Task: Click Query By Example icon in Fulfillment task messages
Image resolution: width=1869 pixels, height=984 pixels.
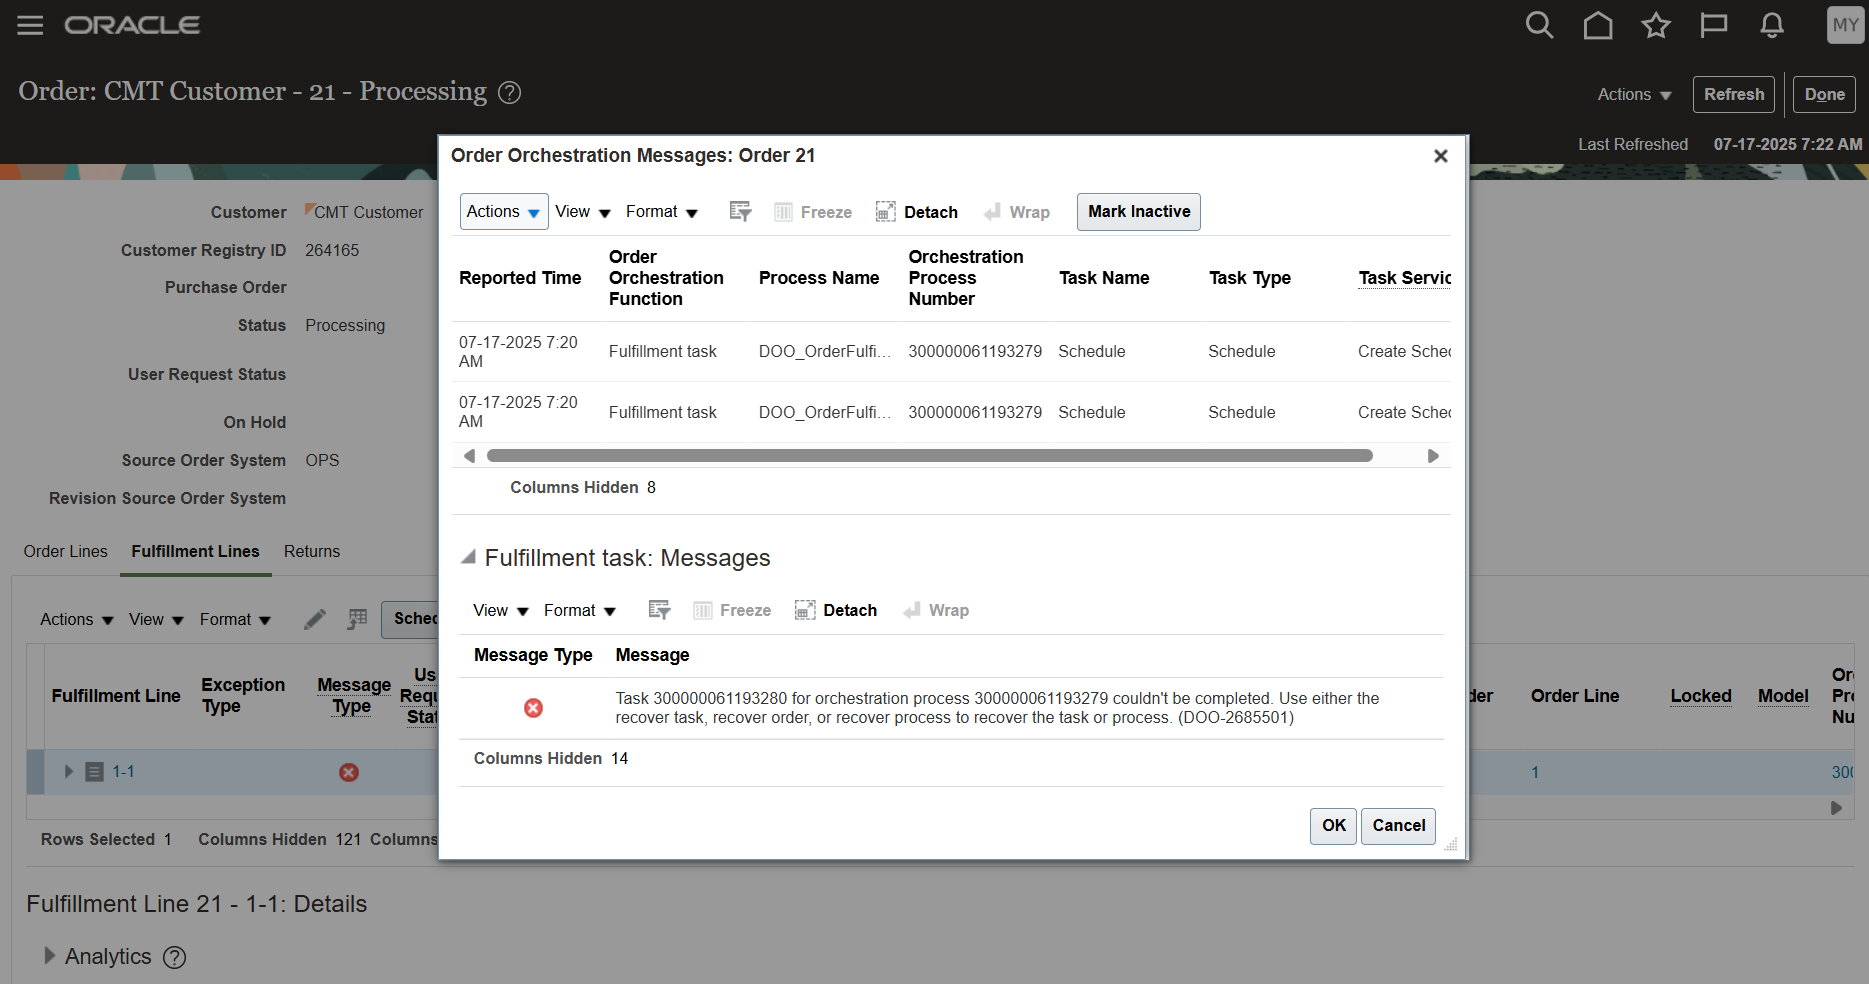Action: (x=659, y=610)
